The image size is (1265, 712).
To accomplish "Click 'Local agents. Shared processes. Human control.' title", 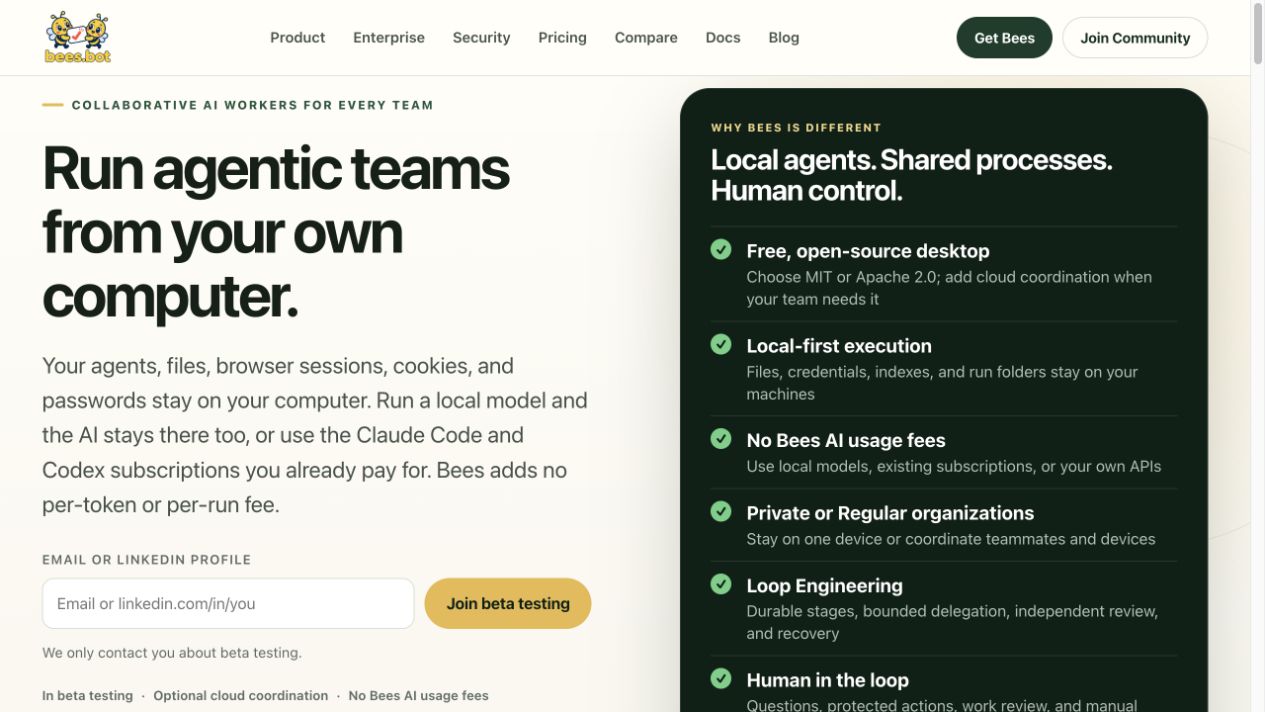I will [x=911, y=175].
